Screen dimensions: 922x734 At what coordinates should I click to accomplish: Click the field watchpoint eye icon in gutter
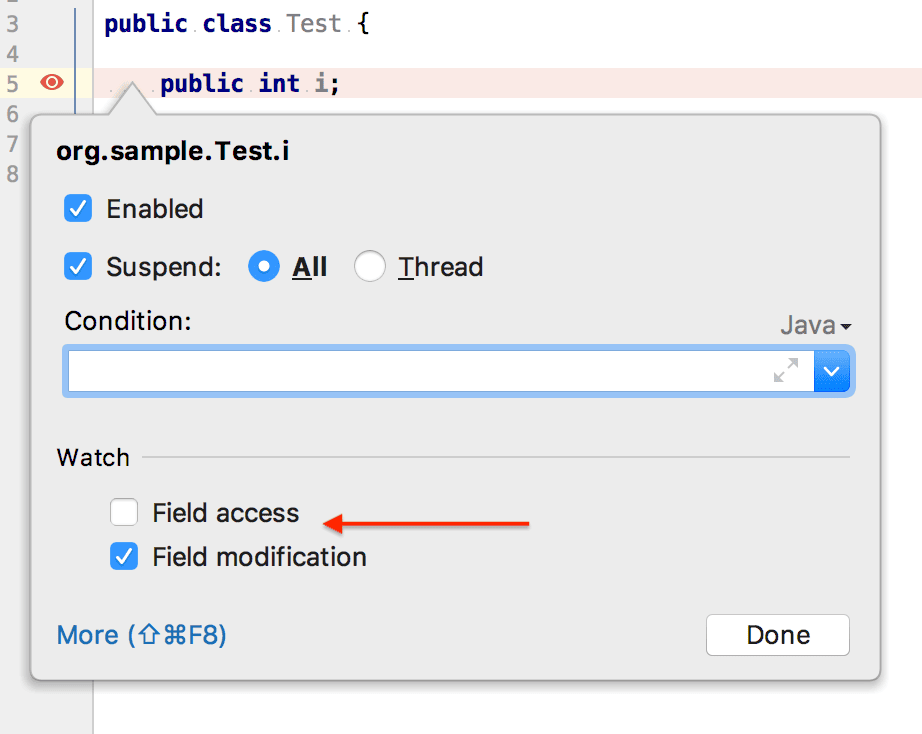click(x=52, y=82)
